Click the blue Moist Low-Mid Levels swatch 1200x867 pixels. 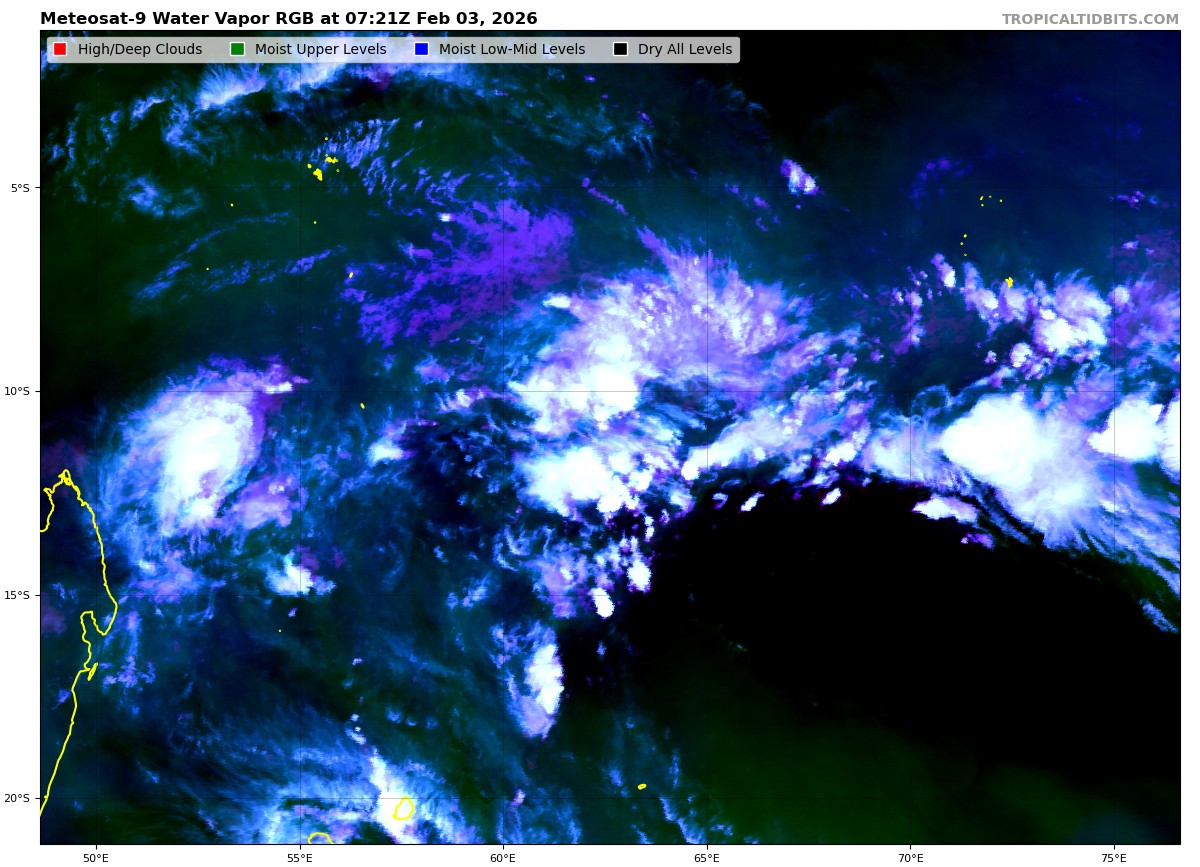tap(421, 50)
